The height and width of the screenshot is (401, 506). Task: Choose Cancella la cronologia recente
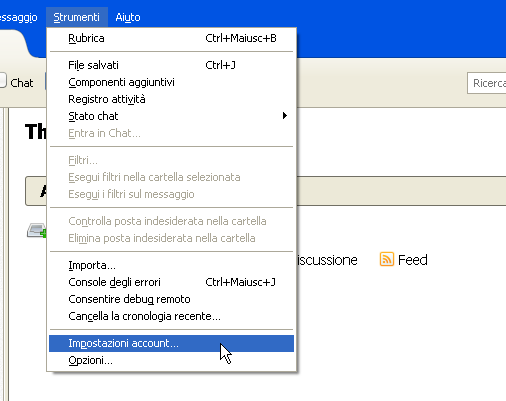click(x=171, y=316)
